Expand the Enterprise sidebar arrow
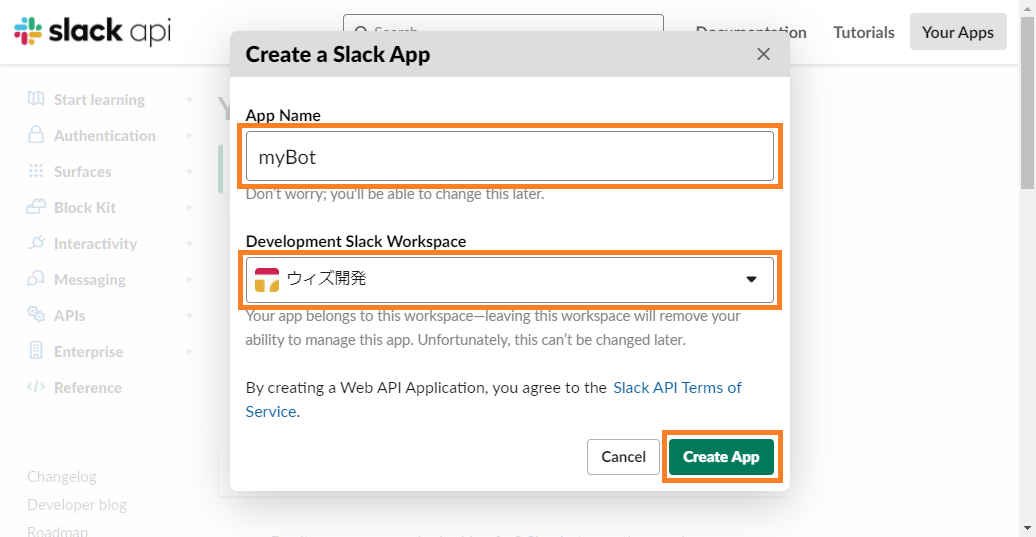 (x=190, y=351)
